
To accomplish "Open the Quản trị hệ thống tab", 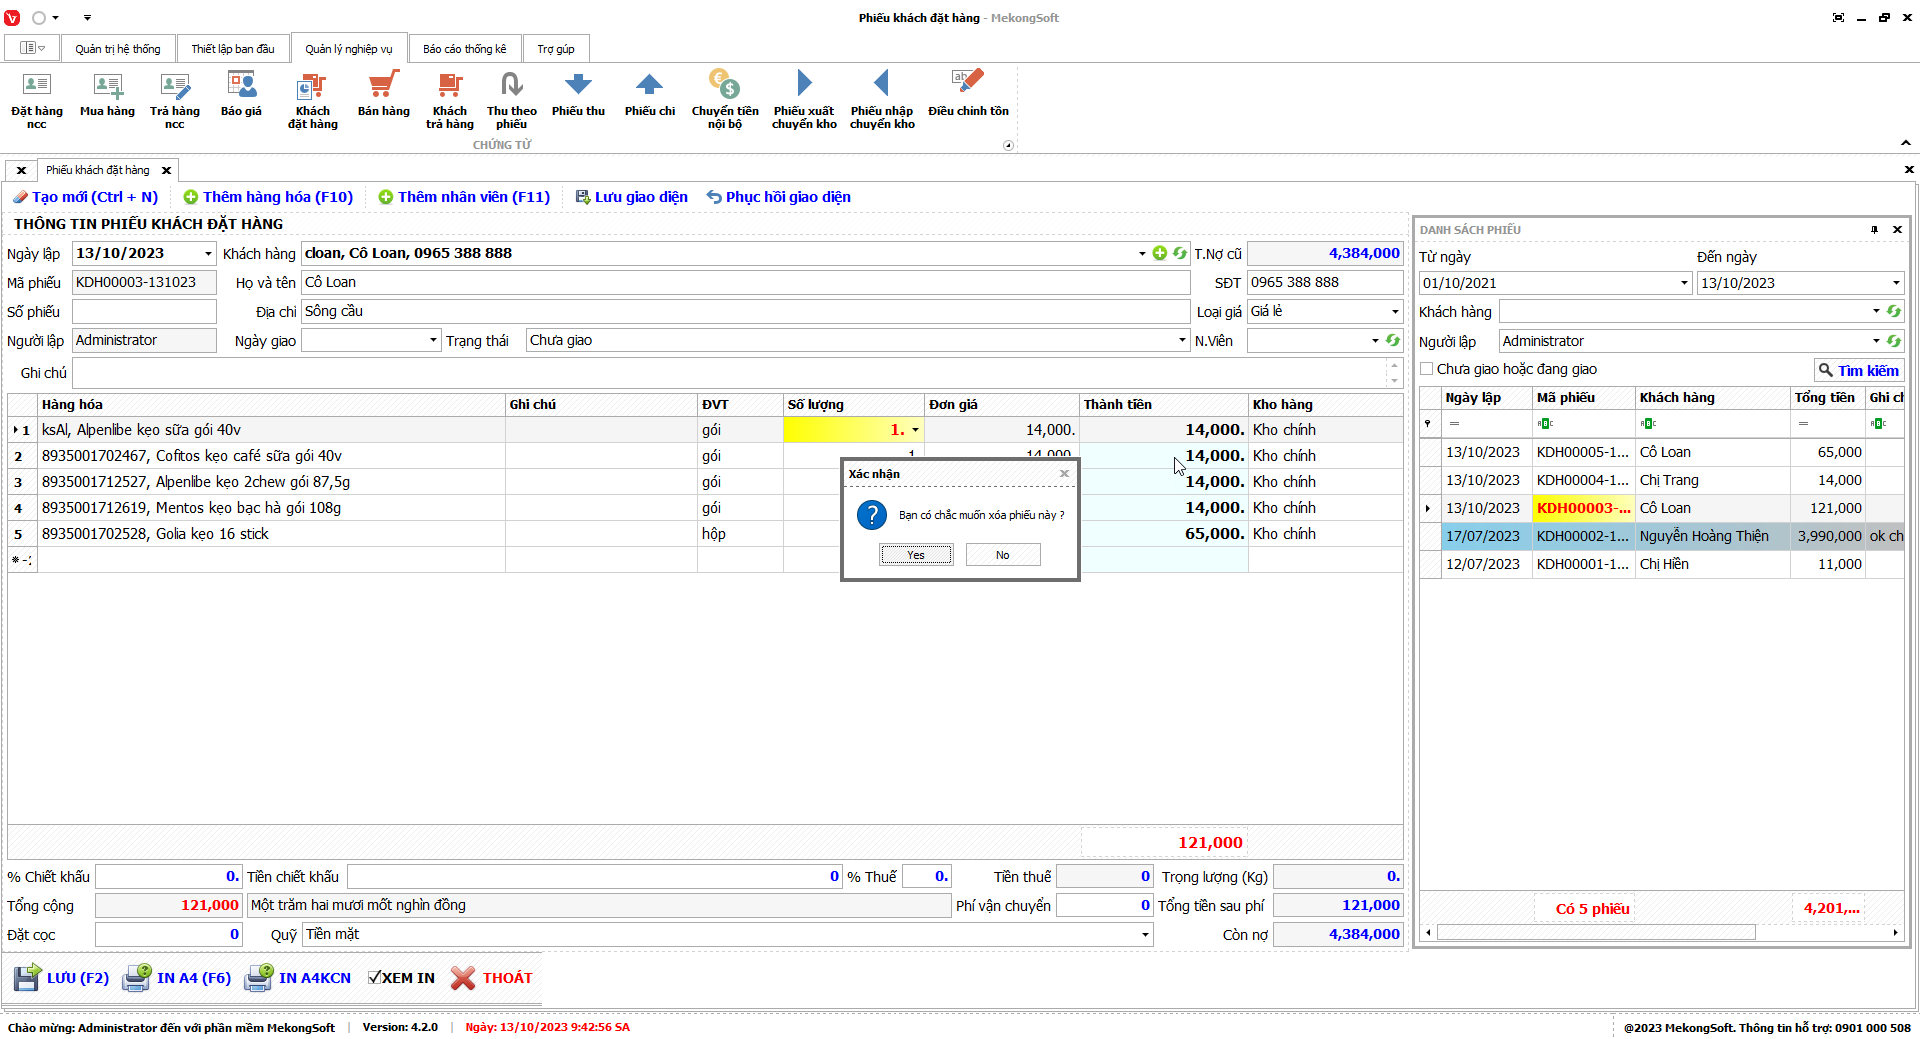I will (x=117, y=49).
